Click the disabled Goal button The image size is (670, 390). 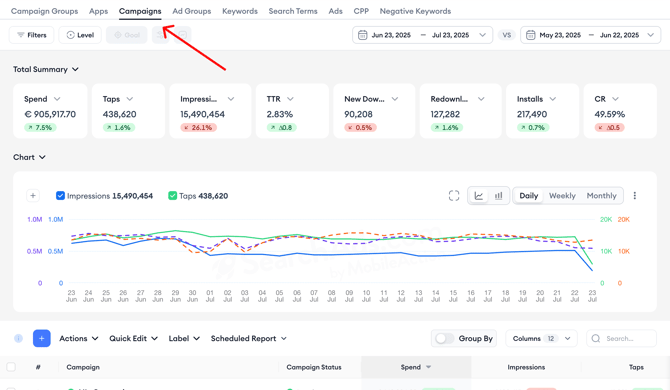coord(126,35)
